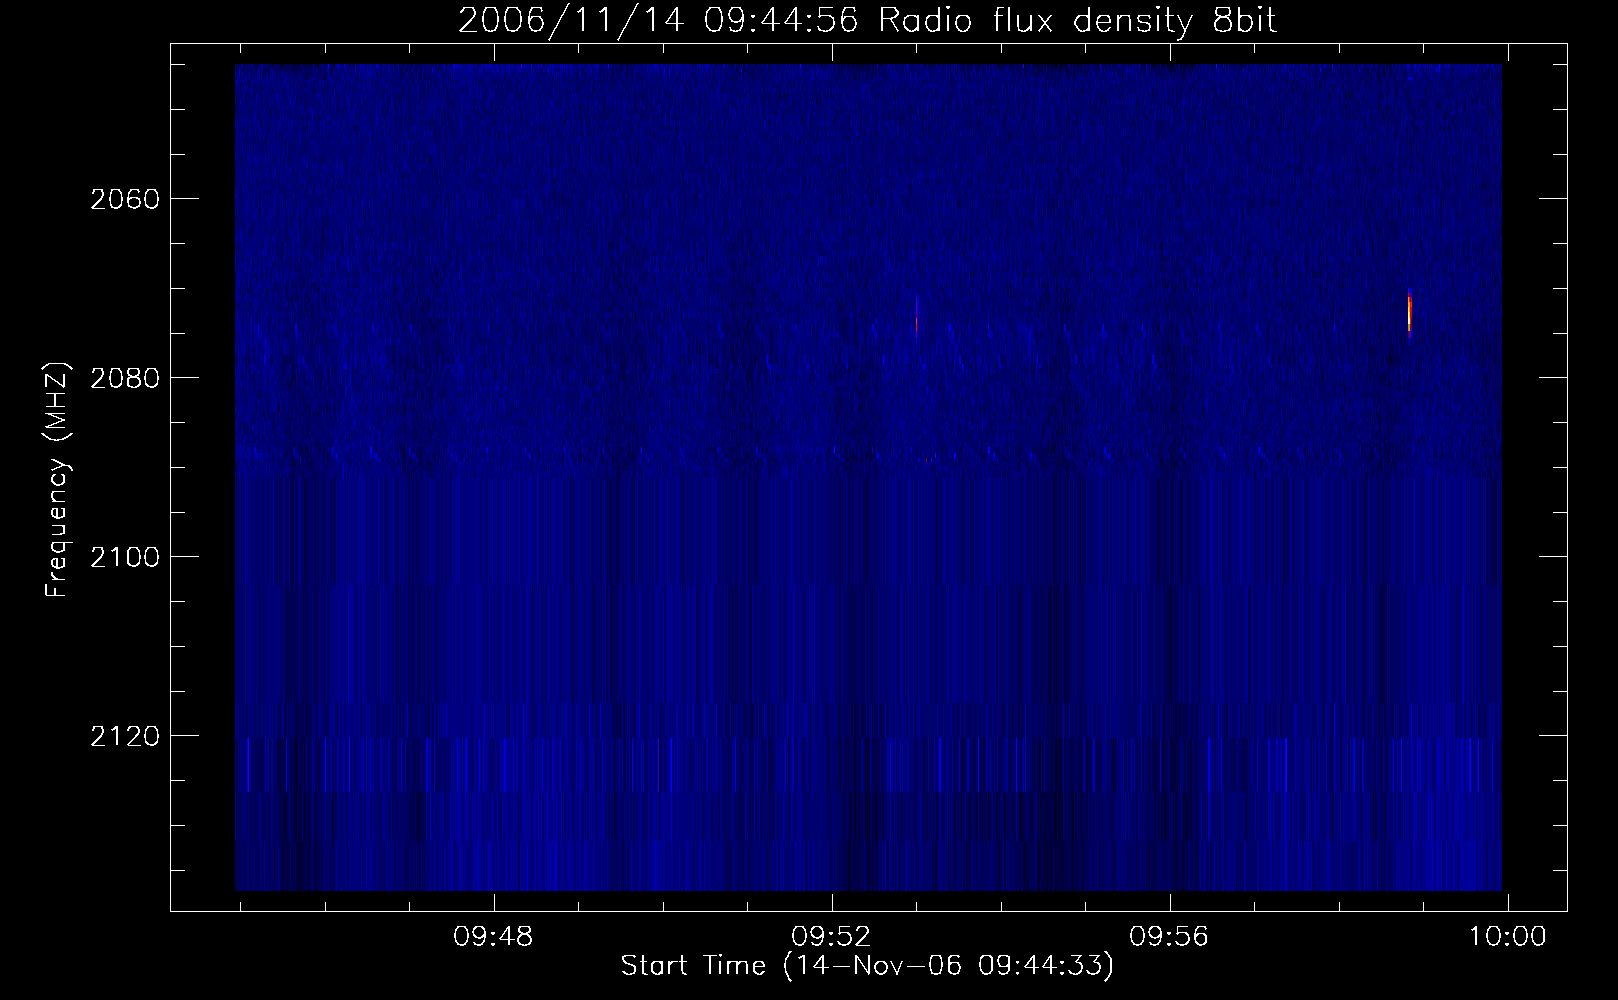The width and height of the screenshot is (1618, 1000).
Task: Click the bright yellow burst near 09:59
Action: (x=1409, y=313)
